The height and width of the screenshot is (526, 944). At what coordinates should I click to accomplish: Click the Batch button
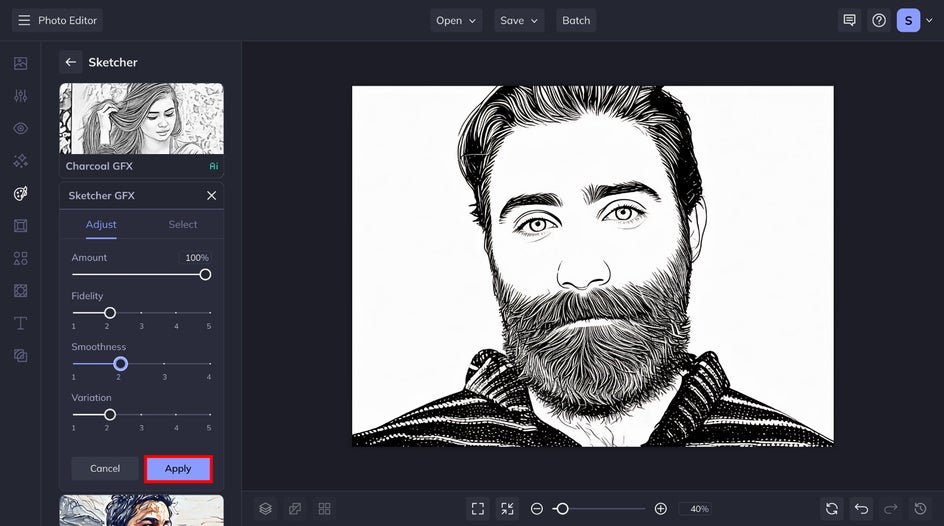click(x=576, y=20)
